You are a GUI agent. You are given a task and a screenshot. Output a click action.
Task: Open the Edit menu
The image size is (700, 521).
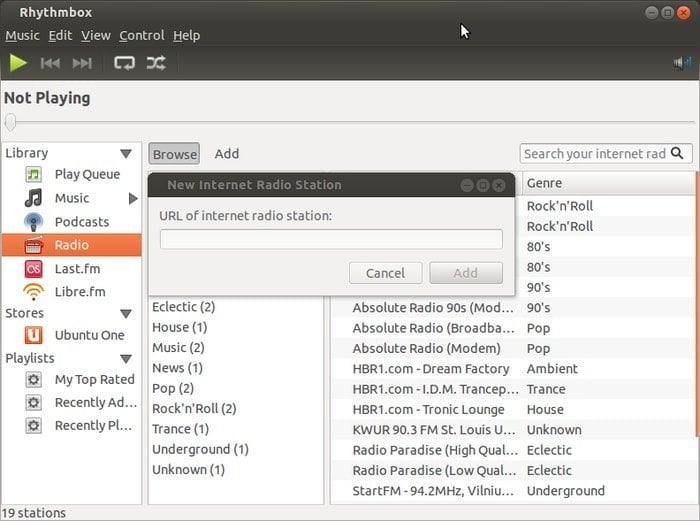pos(60,35)
